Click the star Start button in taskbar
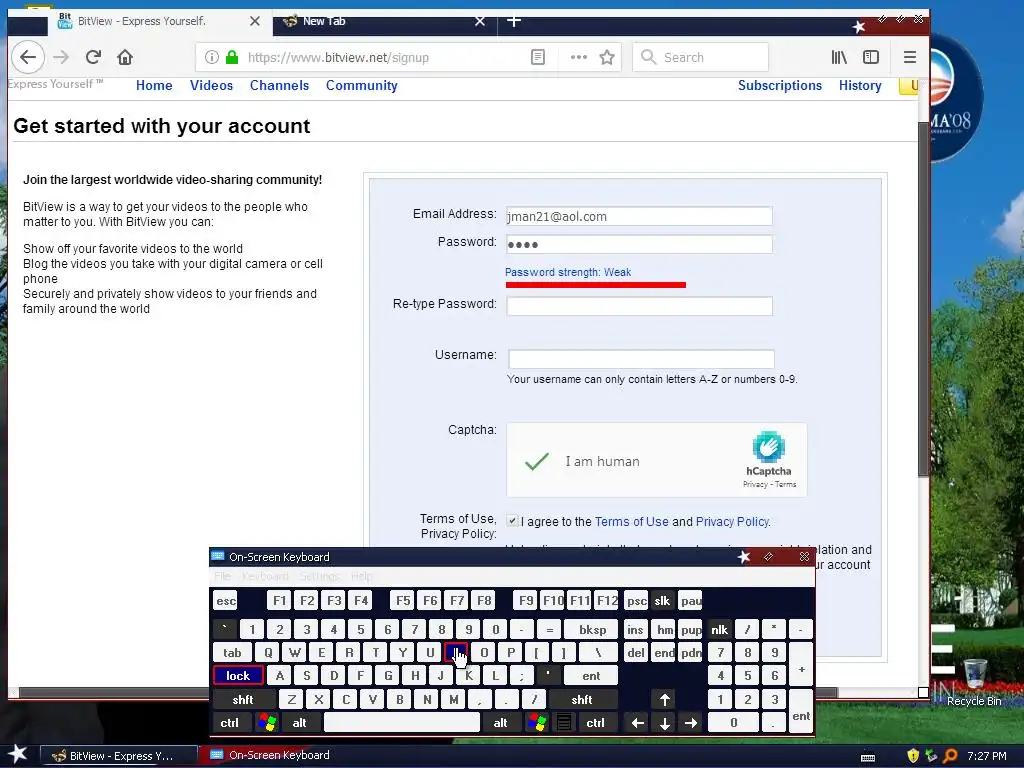The height and width of the screenshot is (768, 1024). (x=18, y=754)
